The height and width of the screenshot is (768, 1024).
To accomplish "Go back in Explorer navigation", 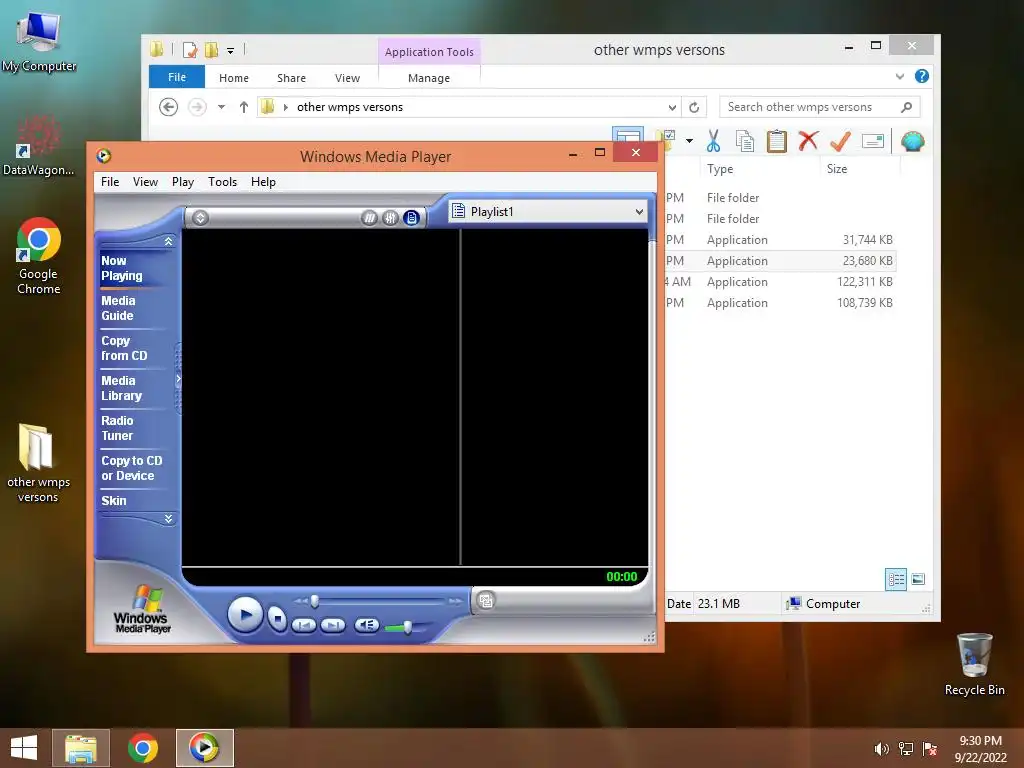I will (x=168, y=106).
